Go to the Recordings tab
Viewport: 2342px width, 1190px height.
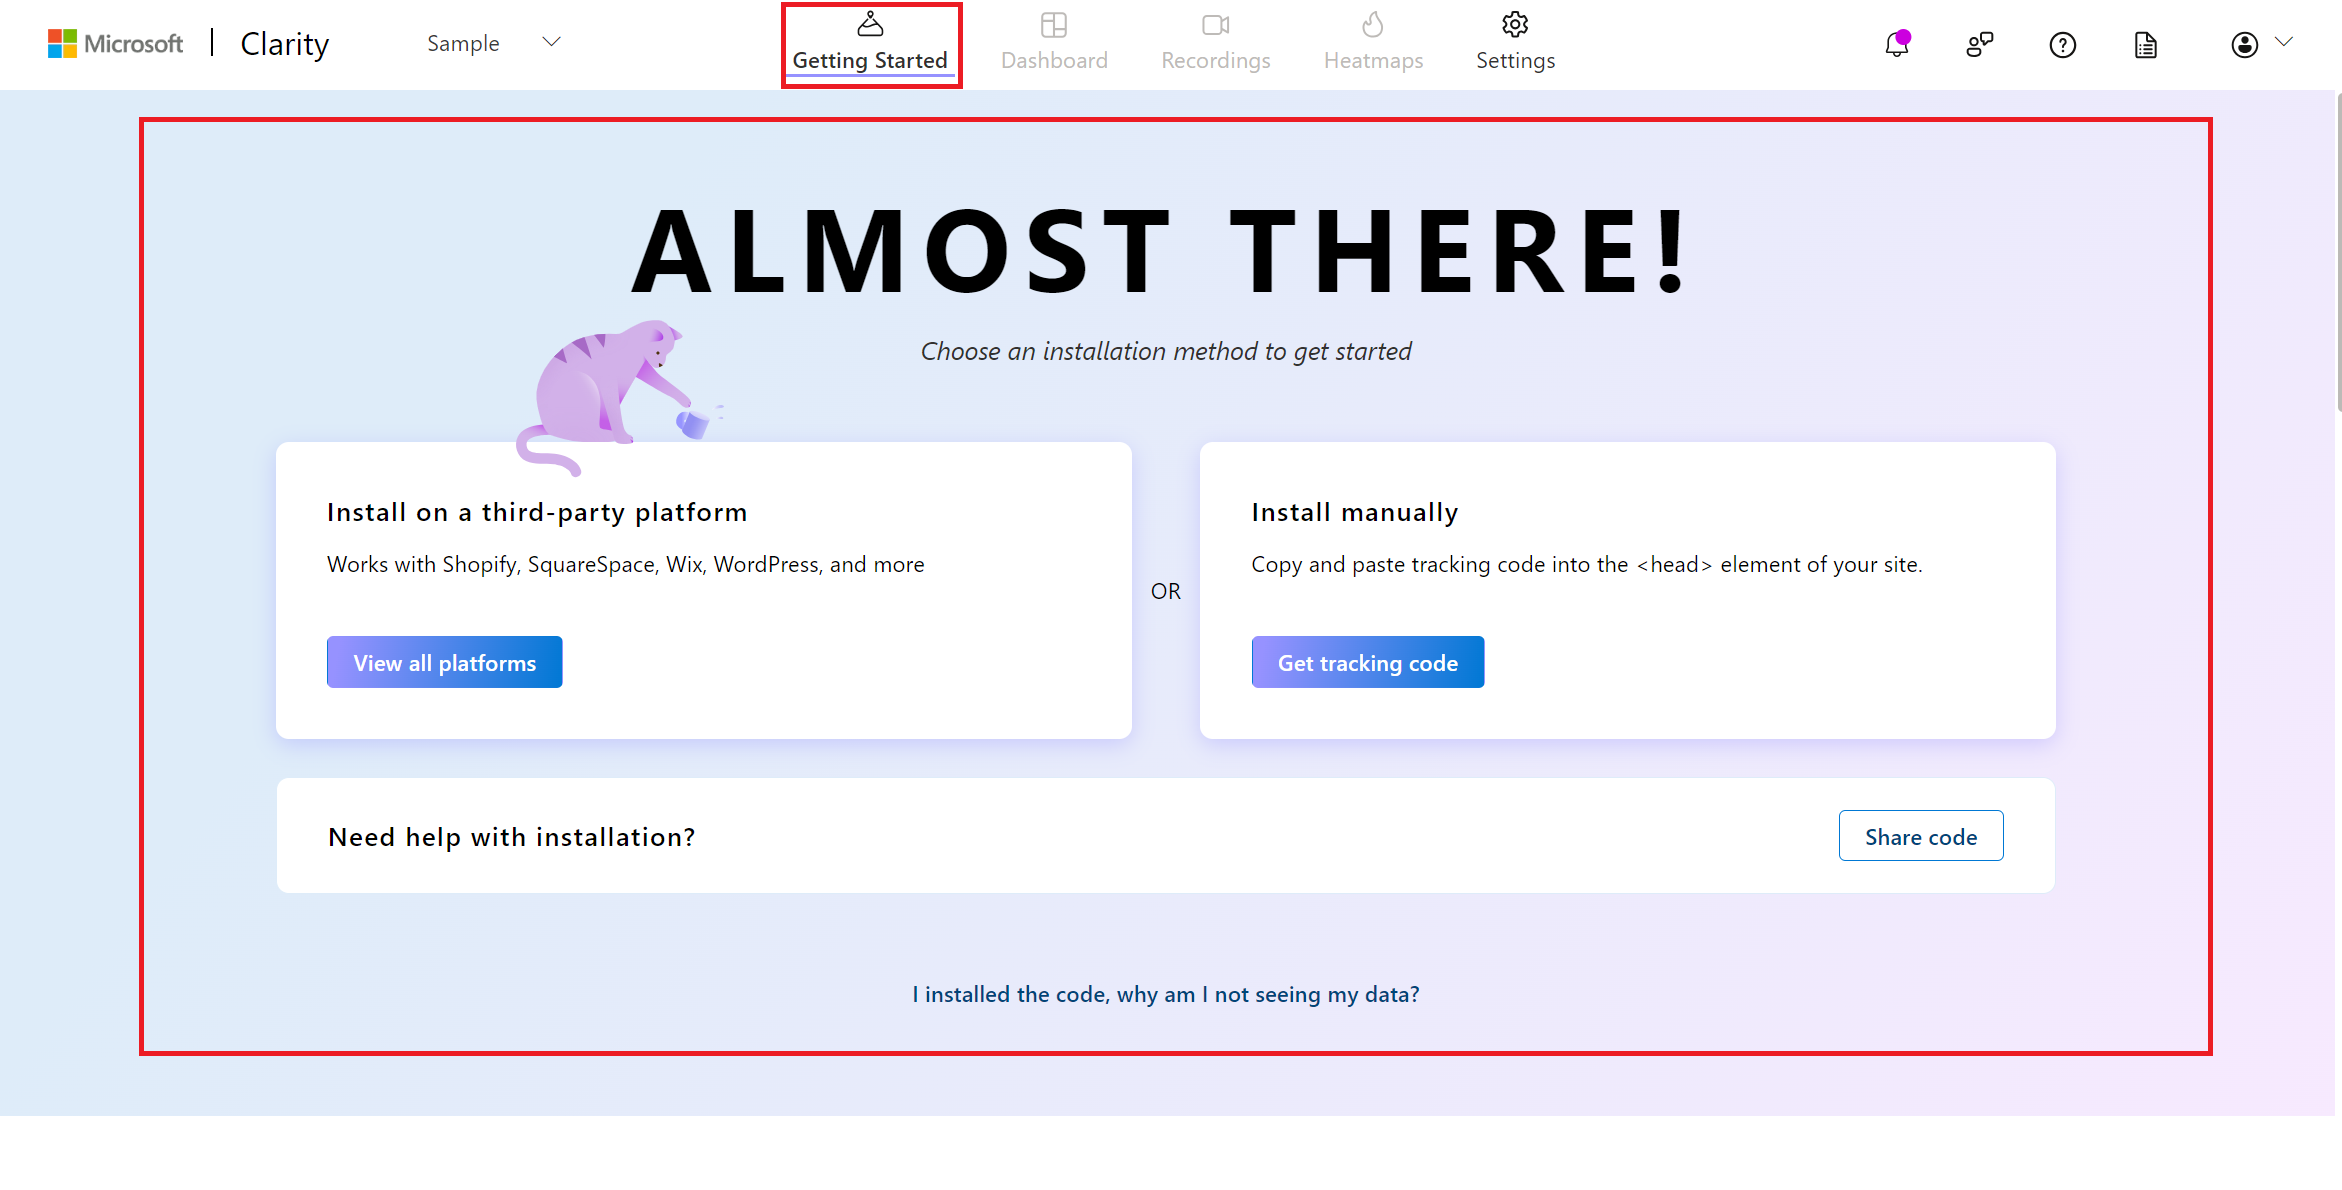point(1215,45)
